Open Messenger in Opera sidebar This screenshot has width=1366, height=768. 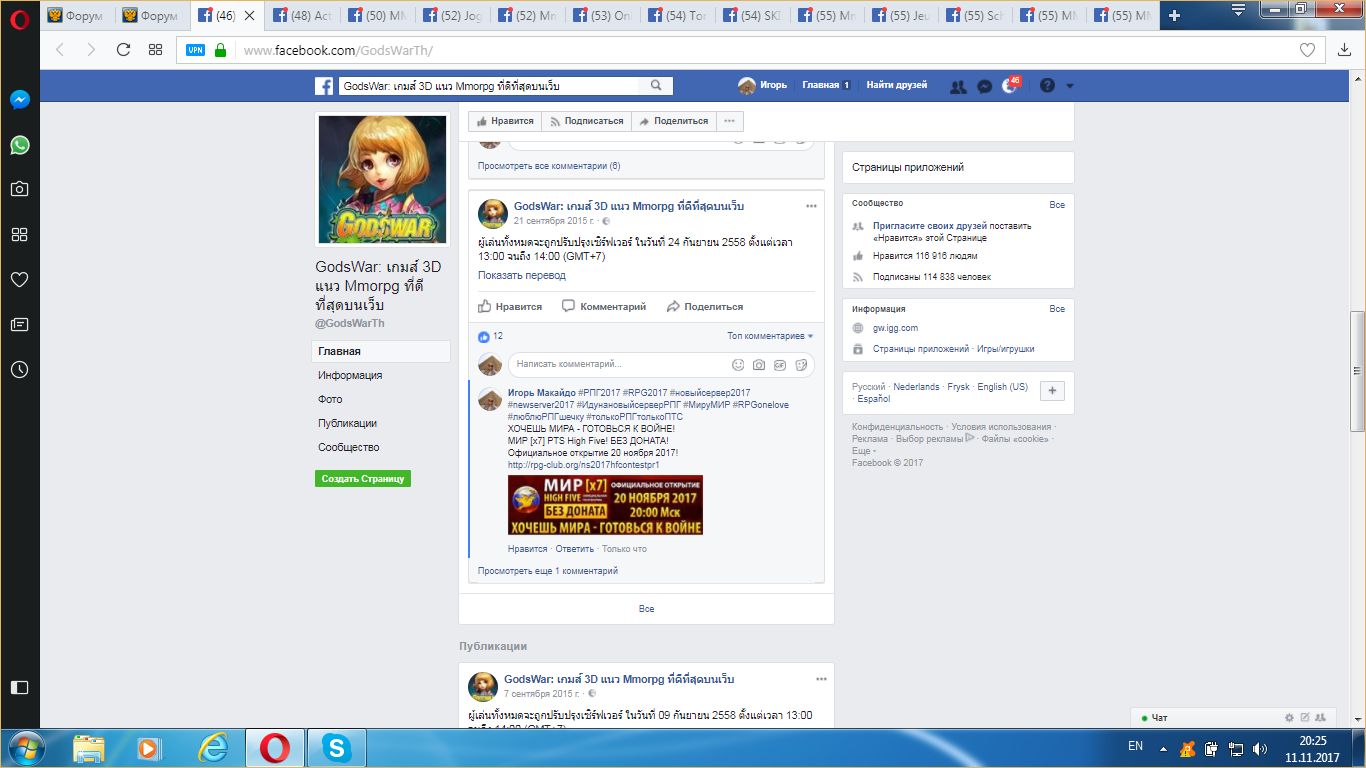[x=20, y=100]
